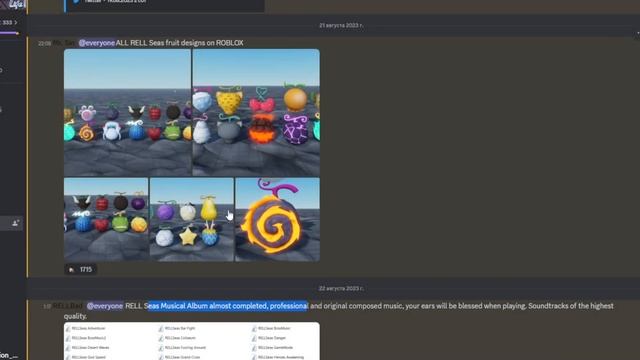Image resolution: width=640 pixels, height=360 pixels.
Task: Click the purple server boost progress bar
Action: [x=9, y=33]
